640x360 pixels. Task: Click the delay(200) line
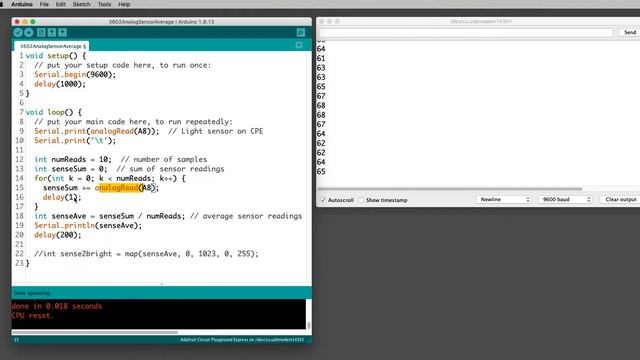click(x=58, y=235)
